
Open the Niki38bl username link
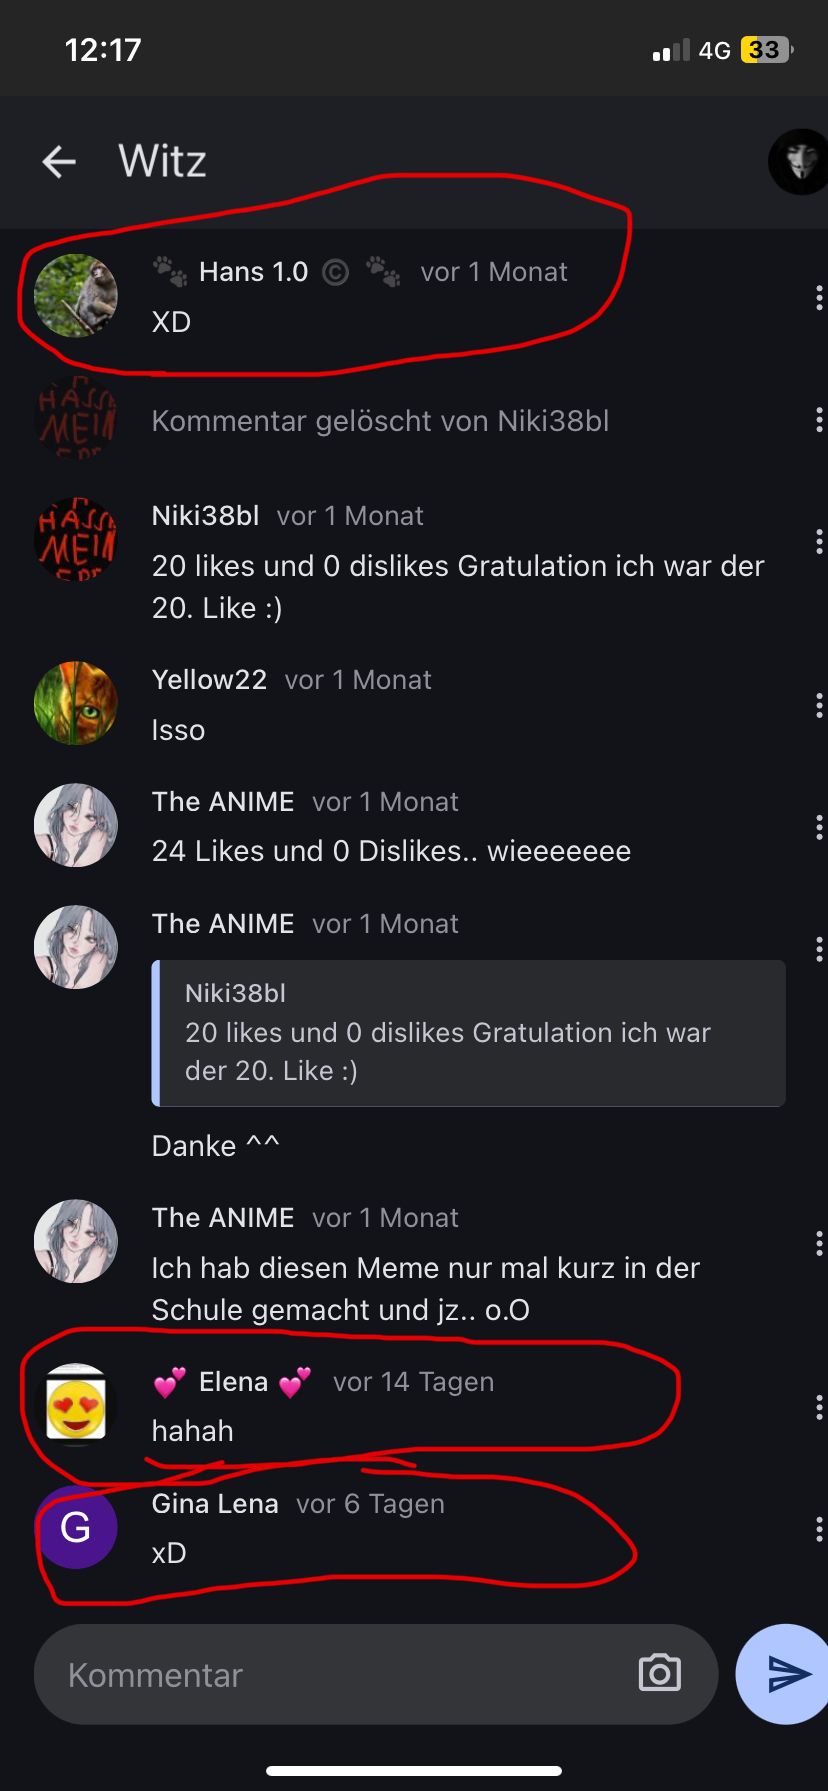205,516
